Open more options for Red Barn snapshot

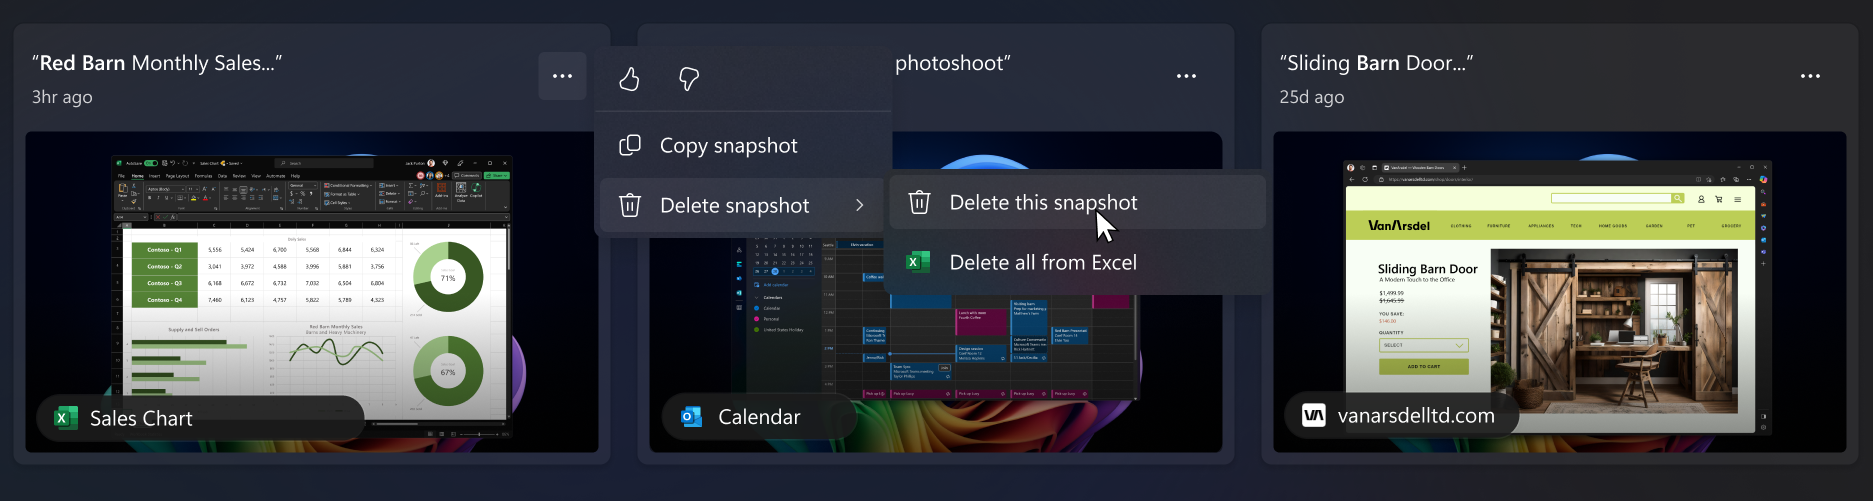562,76
